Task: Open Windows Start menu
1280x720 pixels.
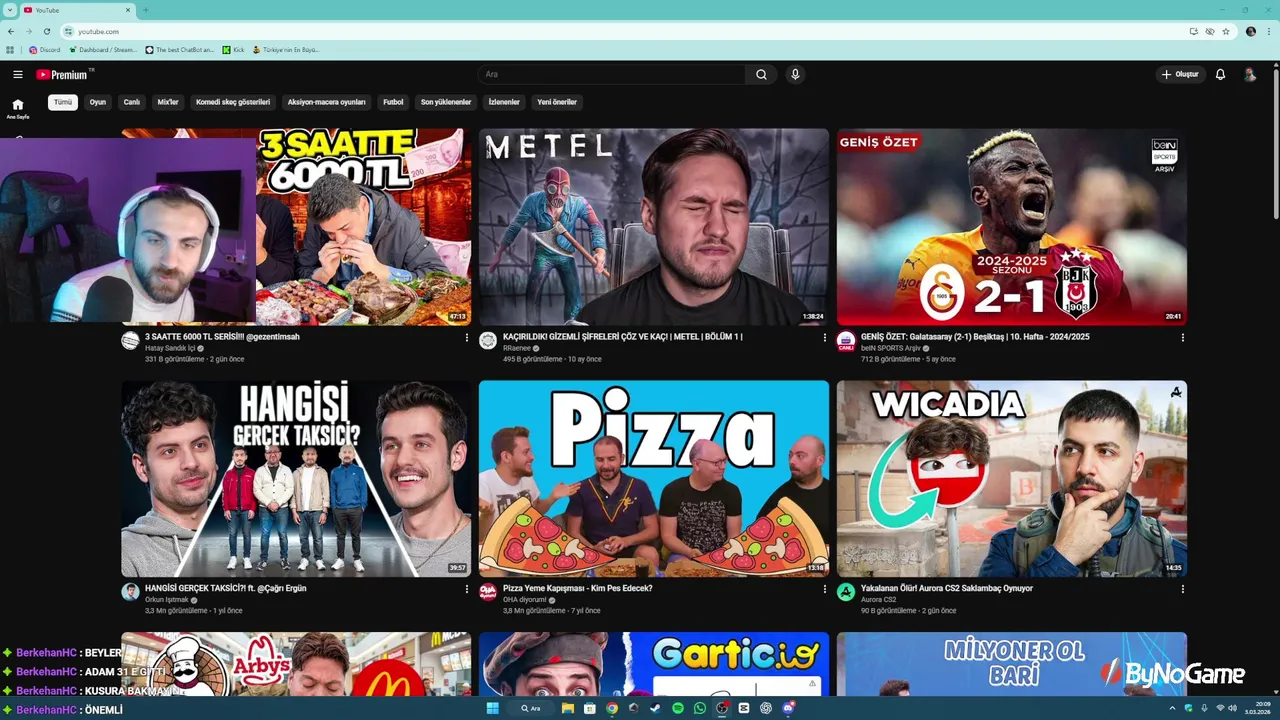Action: (492, 708)
